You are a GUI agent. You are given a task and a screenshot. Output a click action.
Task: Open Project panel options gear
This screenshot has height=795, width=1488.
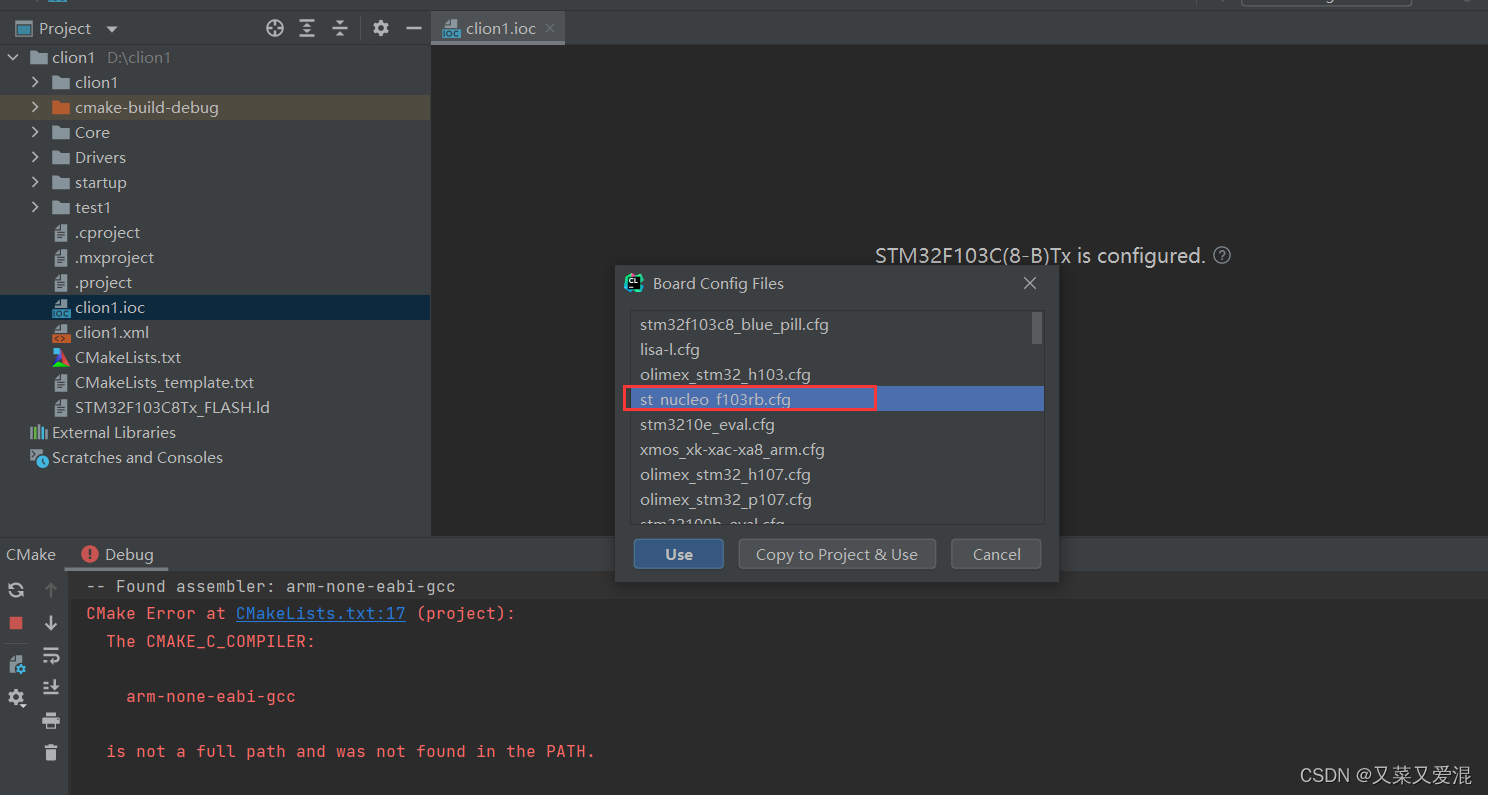click(x=381, y=28)
